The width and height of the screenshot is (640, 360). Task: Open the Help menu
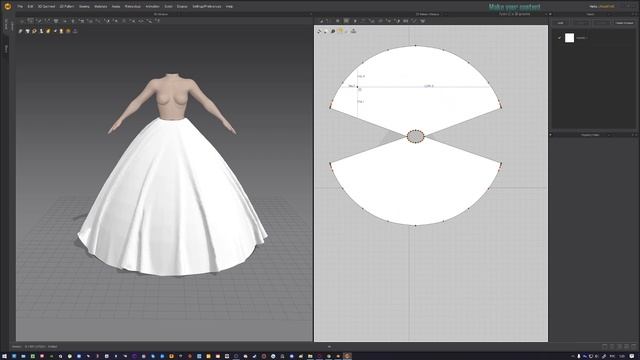pyautogui.click(x=229, y=7)
